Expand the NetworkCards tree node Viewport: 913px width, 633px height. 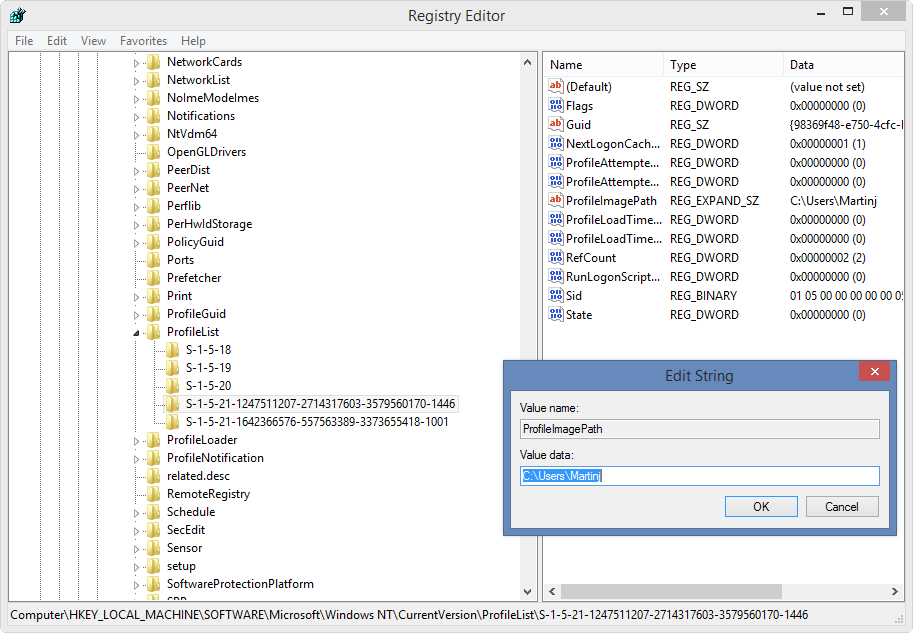point(137,62)
